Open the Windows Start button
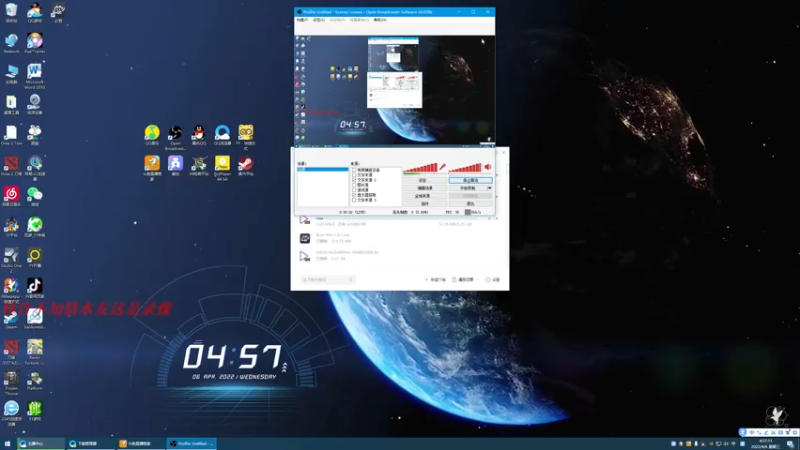The width and height of the screenshot is (800, 450). [7, 443]
